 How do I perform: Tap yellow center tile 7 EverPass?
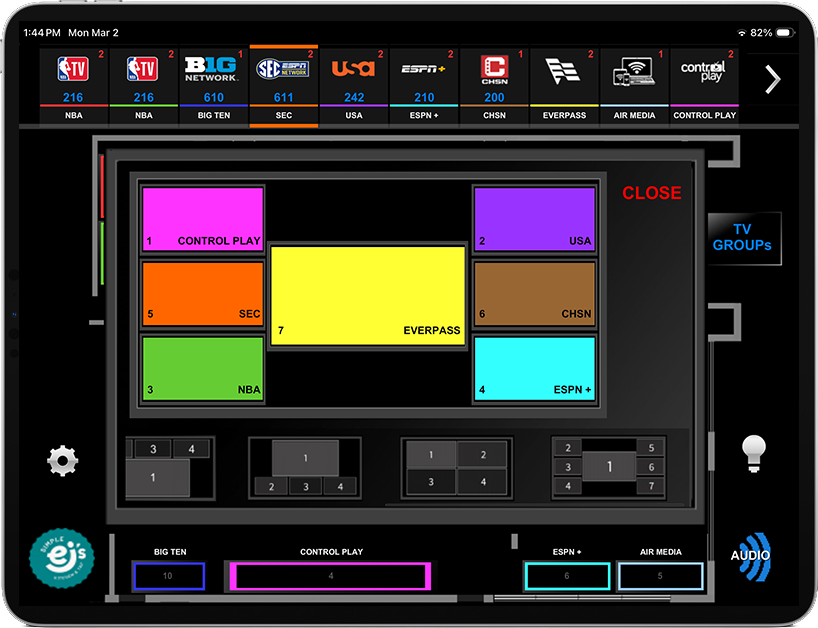(368, 296)
